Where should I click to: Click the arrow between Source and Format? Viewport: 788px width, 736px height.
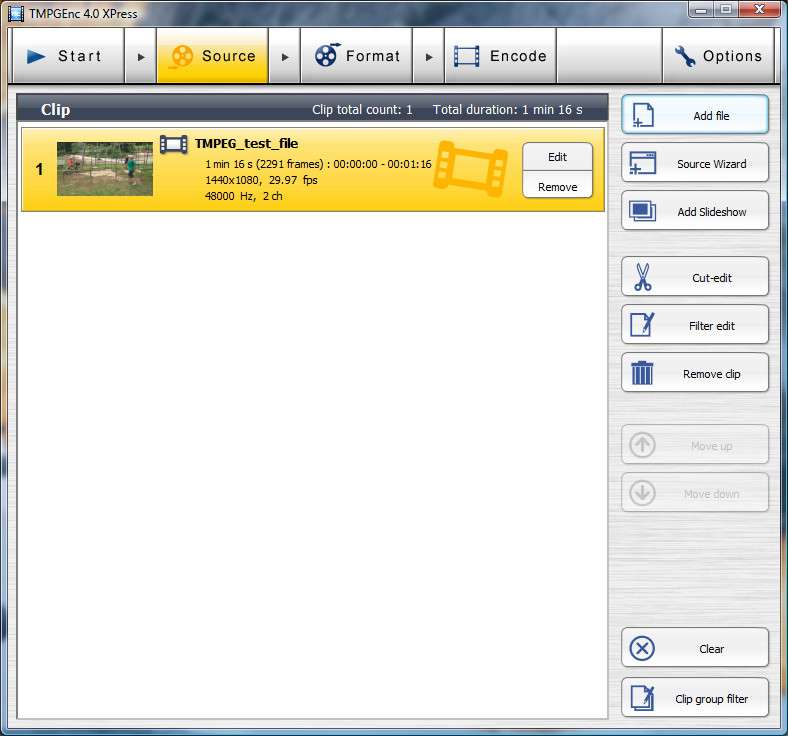[284, 57]
